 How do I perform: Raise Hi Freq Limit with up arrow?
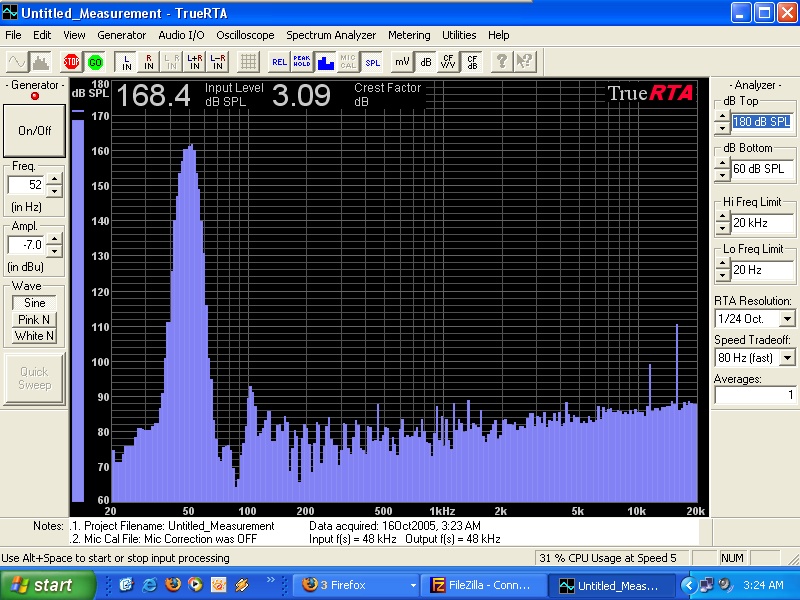pos(722,216)
